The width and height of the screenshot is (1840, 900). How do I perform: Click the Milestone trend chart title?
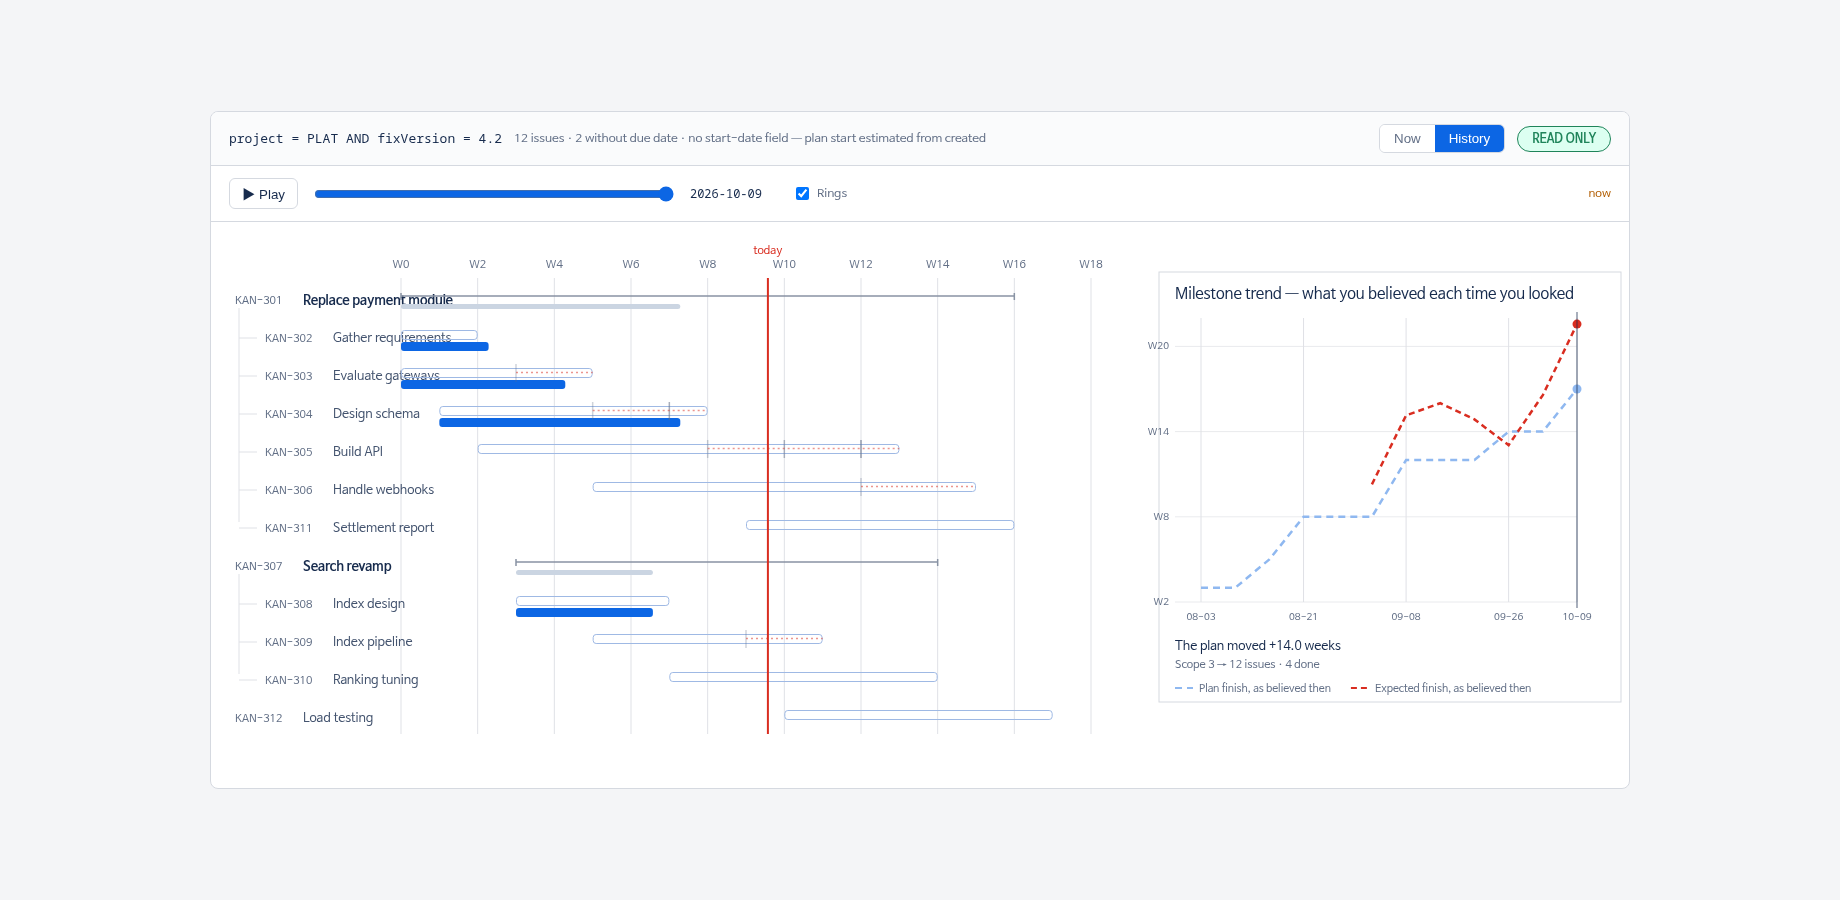pyautogui.click(x=1374, y=293)
